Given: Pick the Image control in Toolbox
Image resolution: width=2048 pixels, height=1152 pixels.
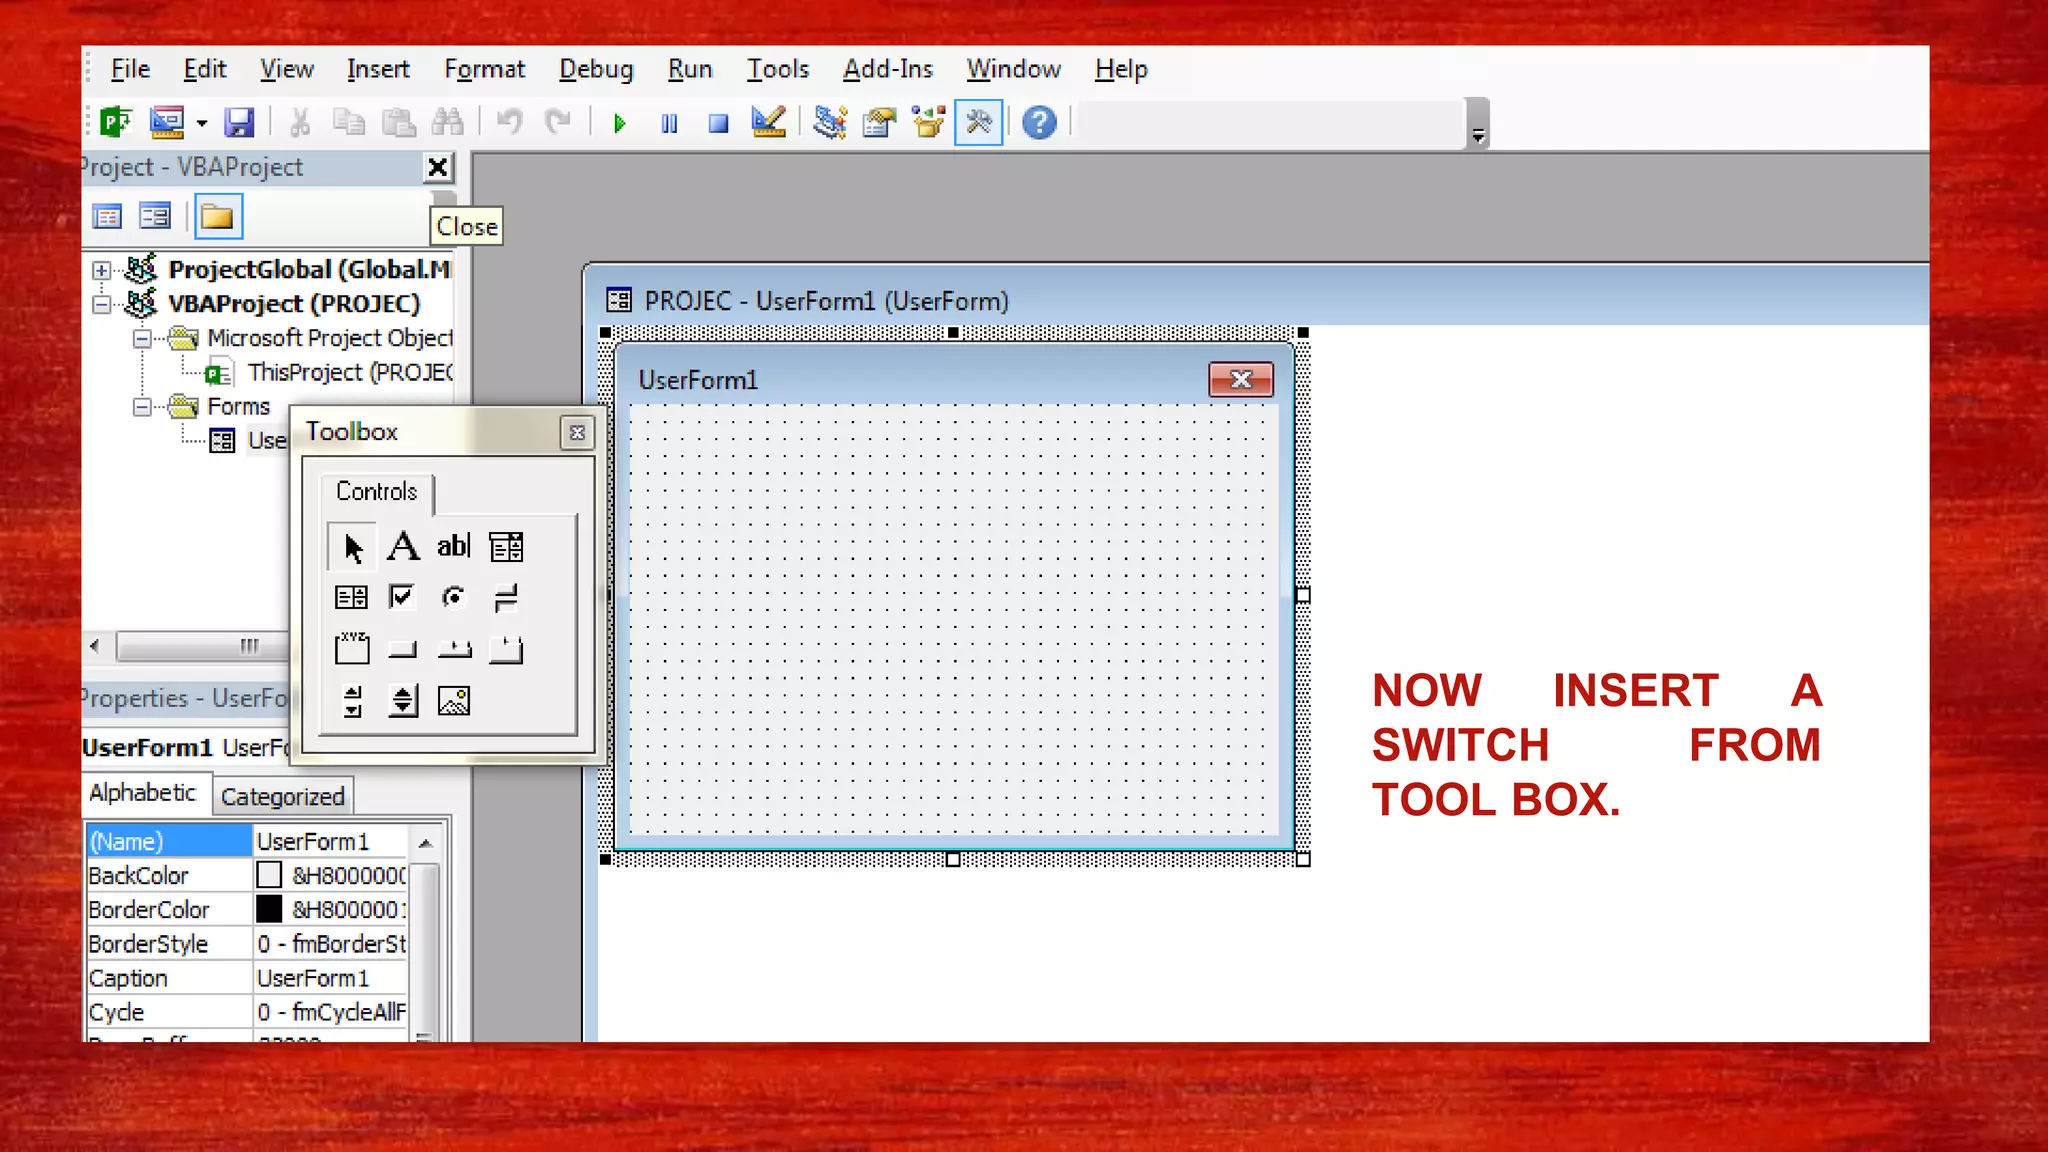Looking at the screenshot, I should 454,701.
